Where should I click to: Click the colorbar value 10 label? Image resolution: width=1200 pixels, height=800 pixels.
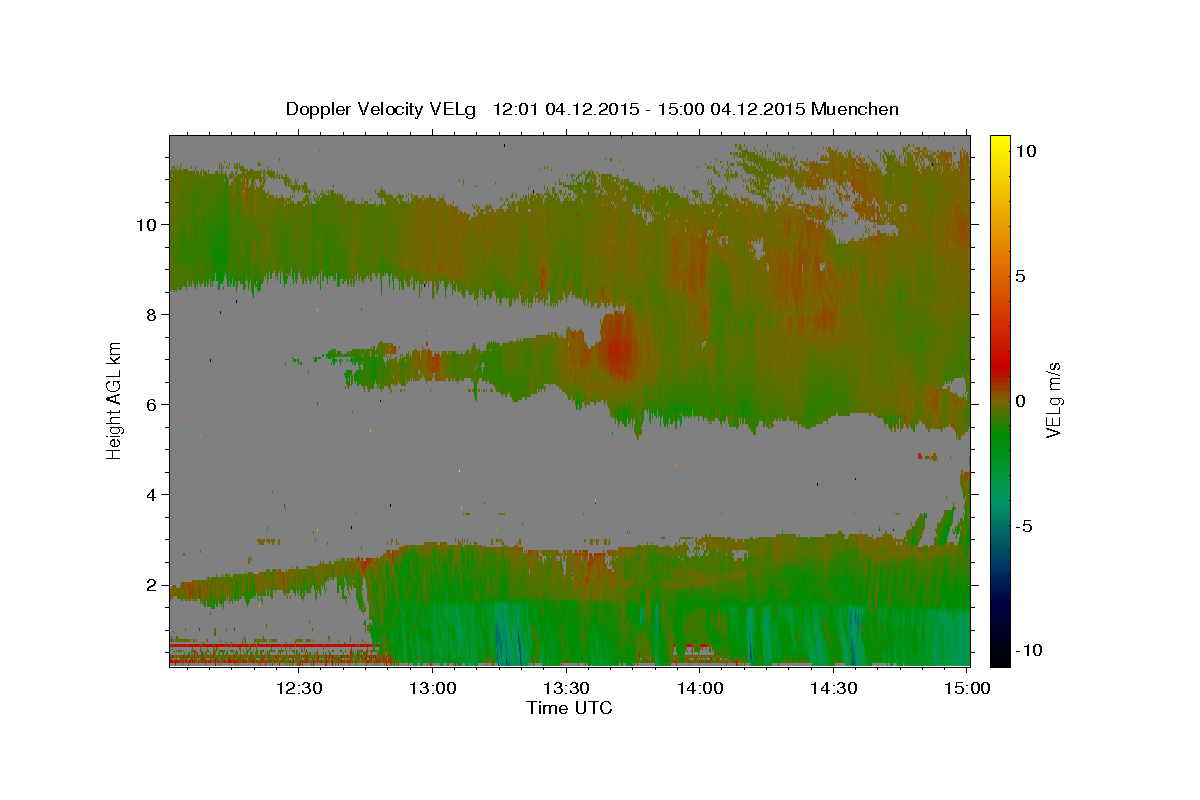pyautogui.click(x=1026, y=151)
